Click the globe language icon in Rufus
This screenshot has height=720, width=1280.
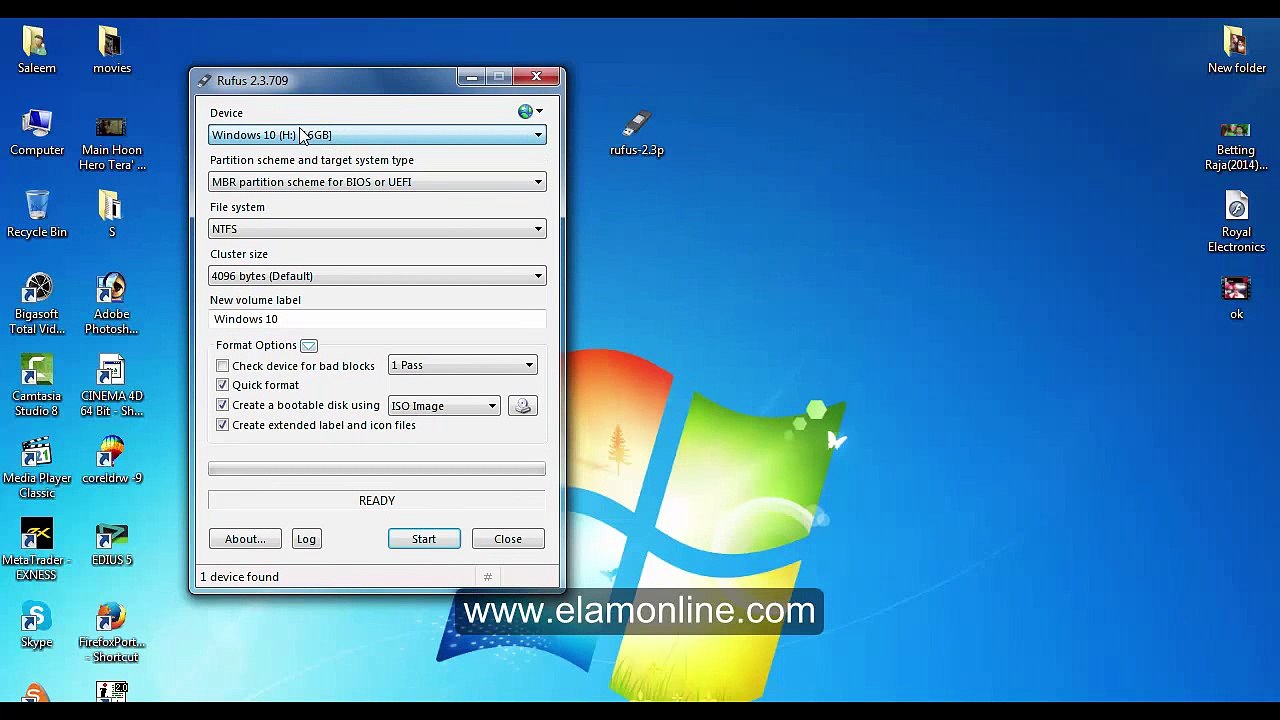tap(525, 112)
